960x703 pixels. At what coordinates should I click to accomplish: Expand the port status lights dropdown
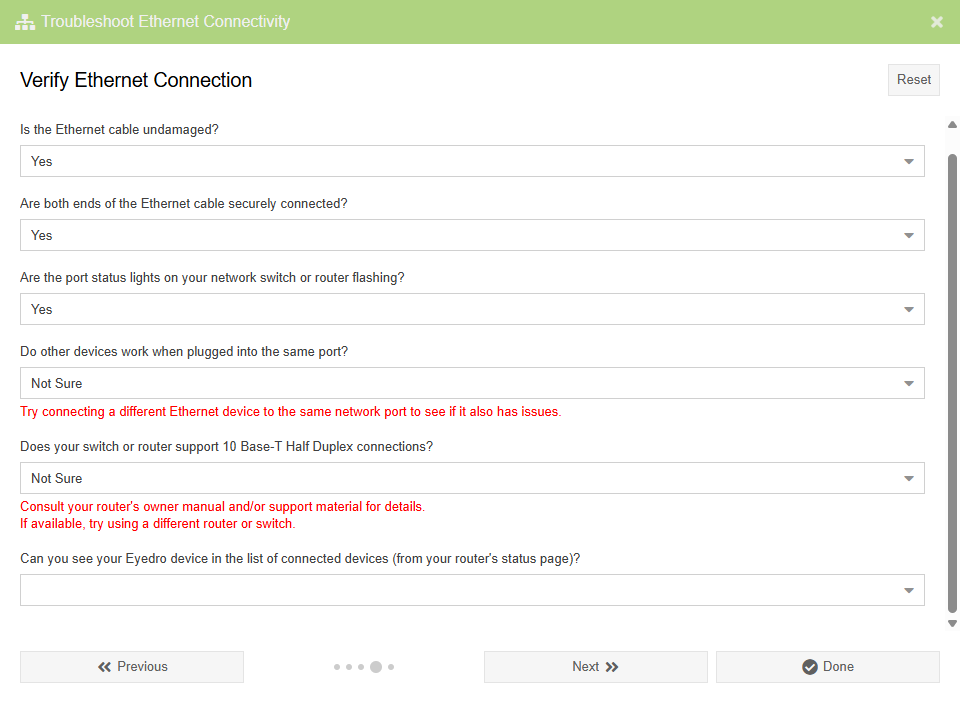click(472, 309)
